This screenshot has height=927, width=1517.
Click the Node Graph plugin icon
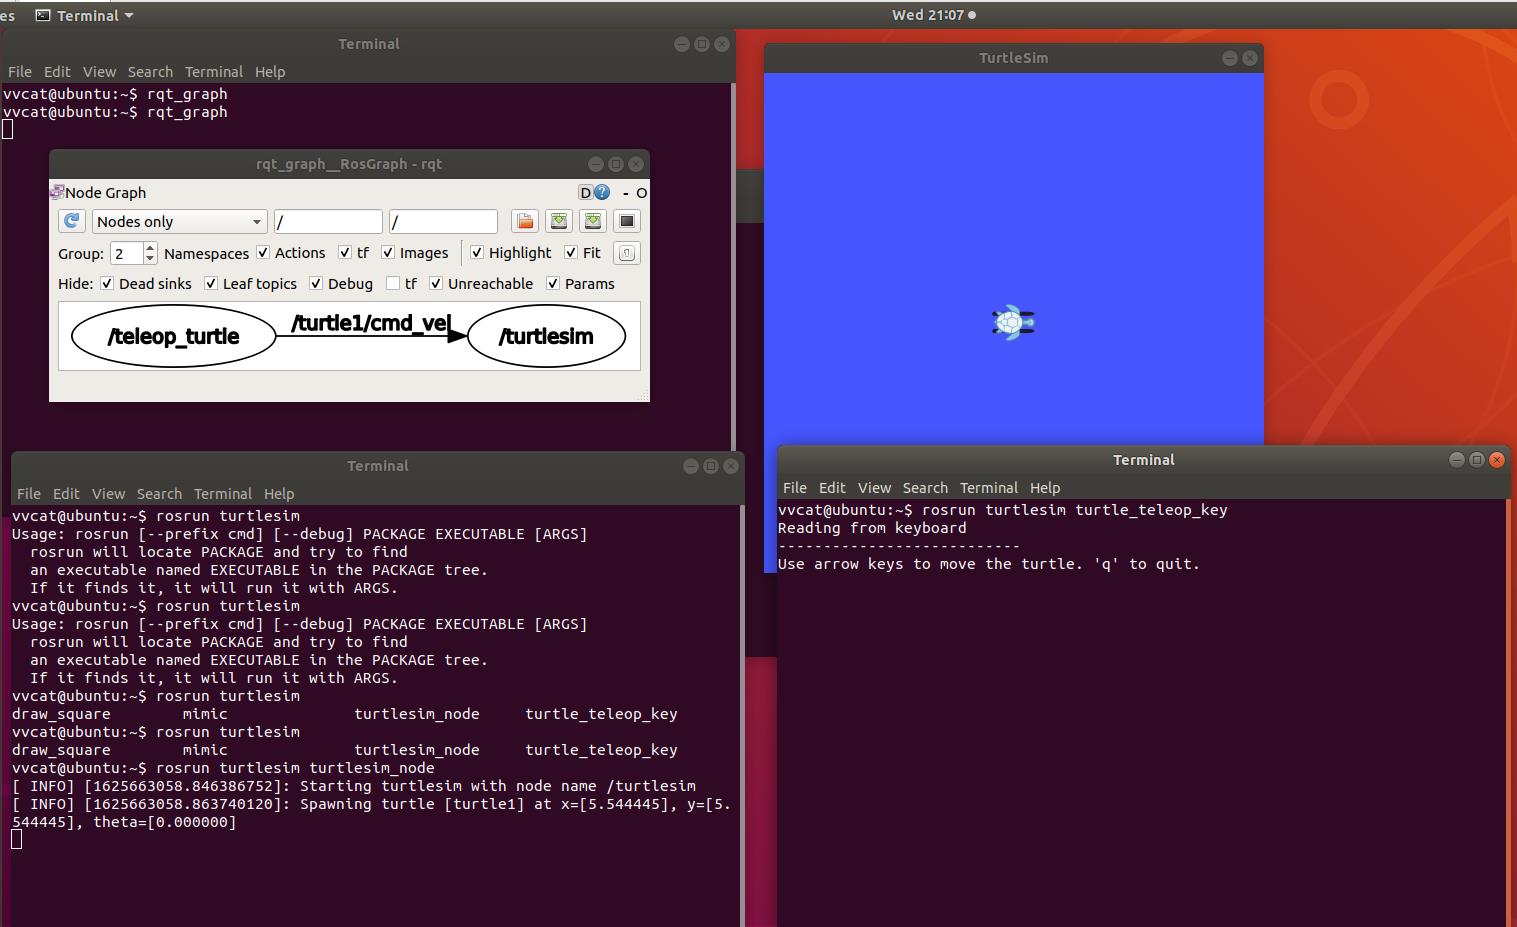click(57, 192)
